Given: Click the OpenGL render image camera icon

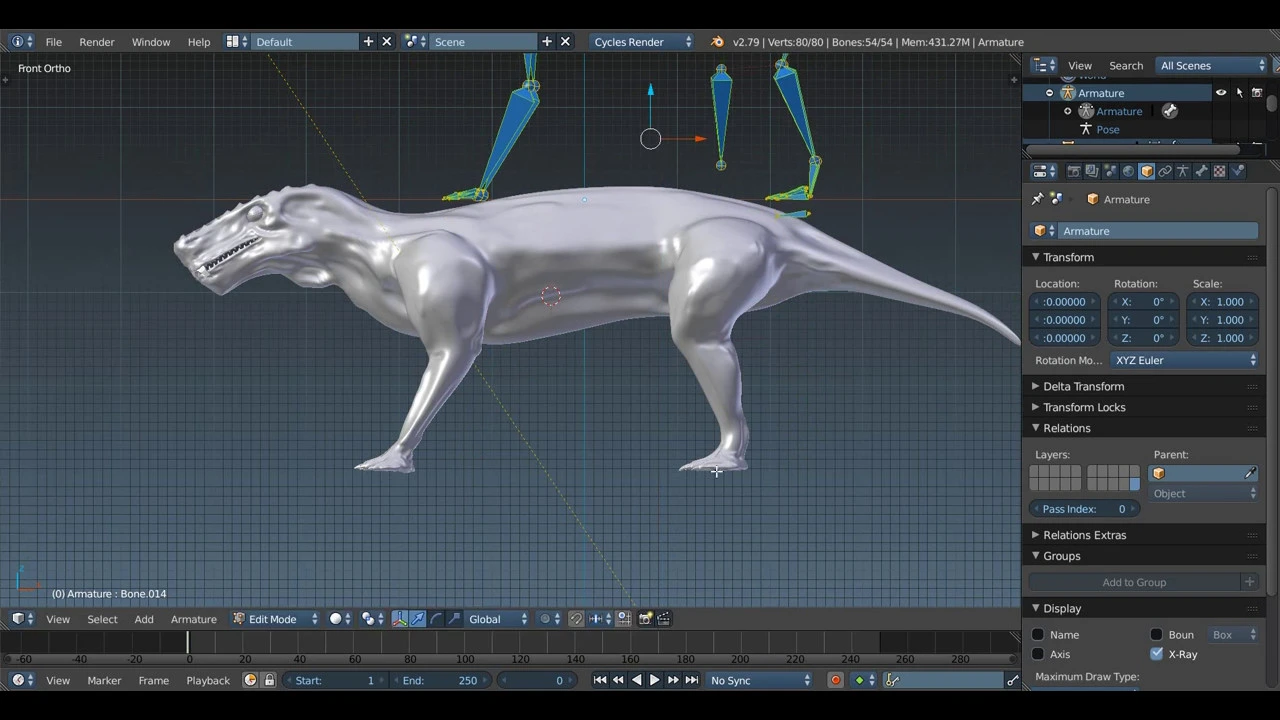Looking at the screenshot, I should pos(645,619).
